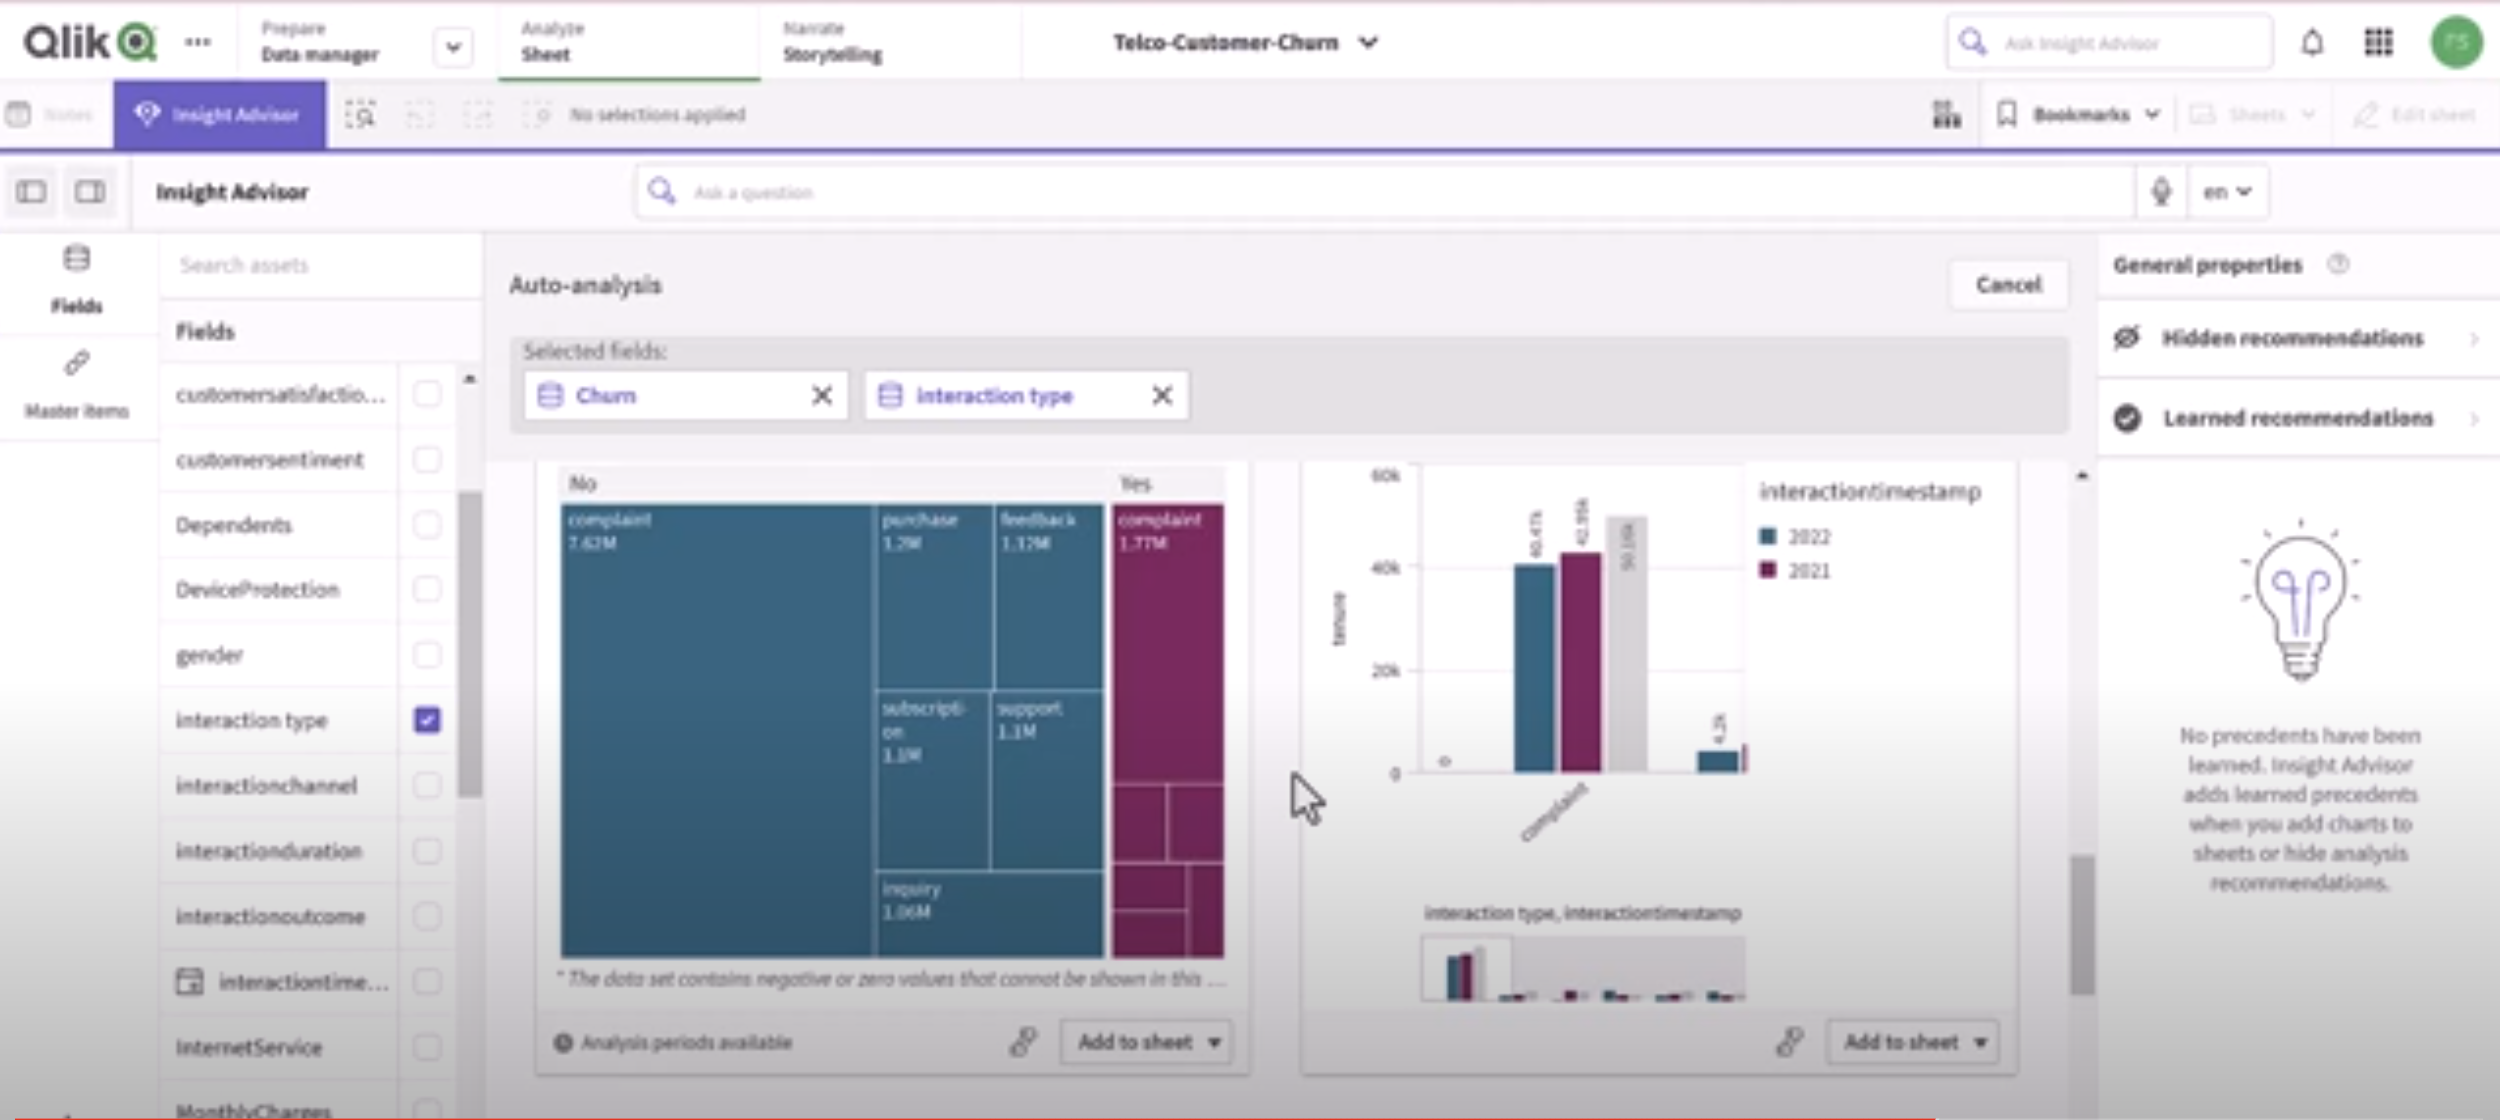Screen dimensions: 2500x1120
Task: Uncheck the interaction type field checkbox
Action: click(x=427, y=720)
